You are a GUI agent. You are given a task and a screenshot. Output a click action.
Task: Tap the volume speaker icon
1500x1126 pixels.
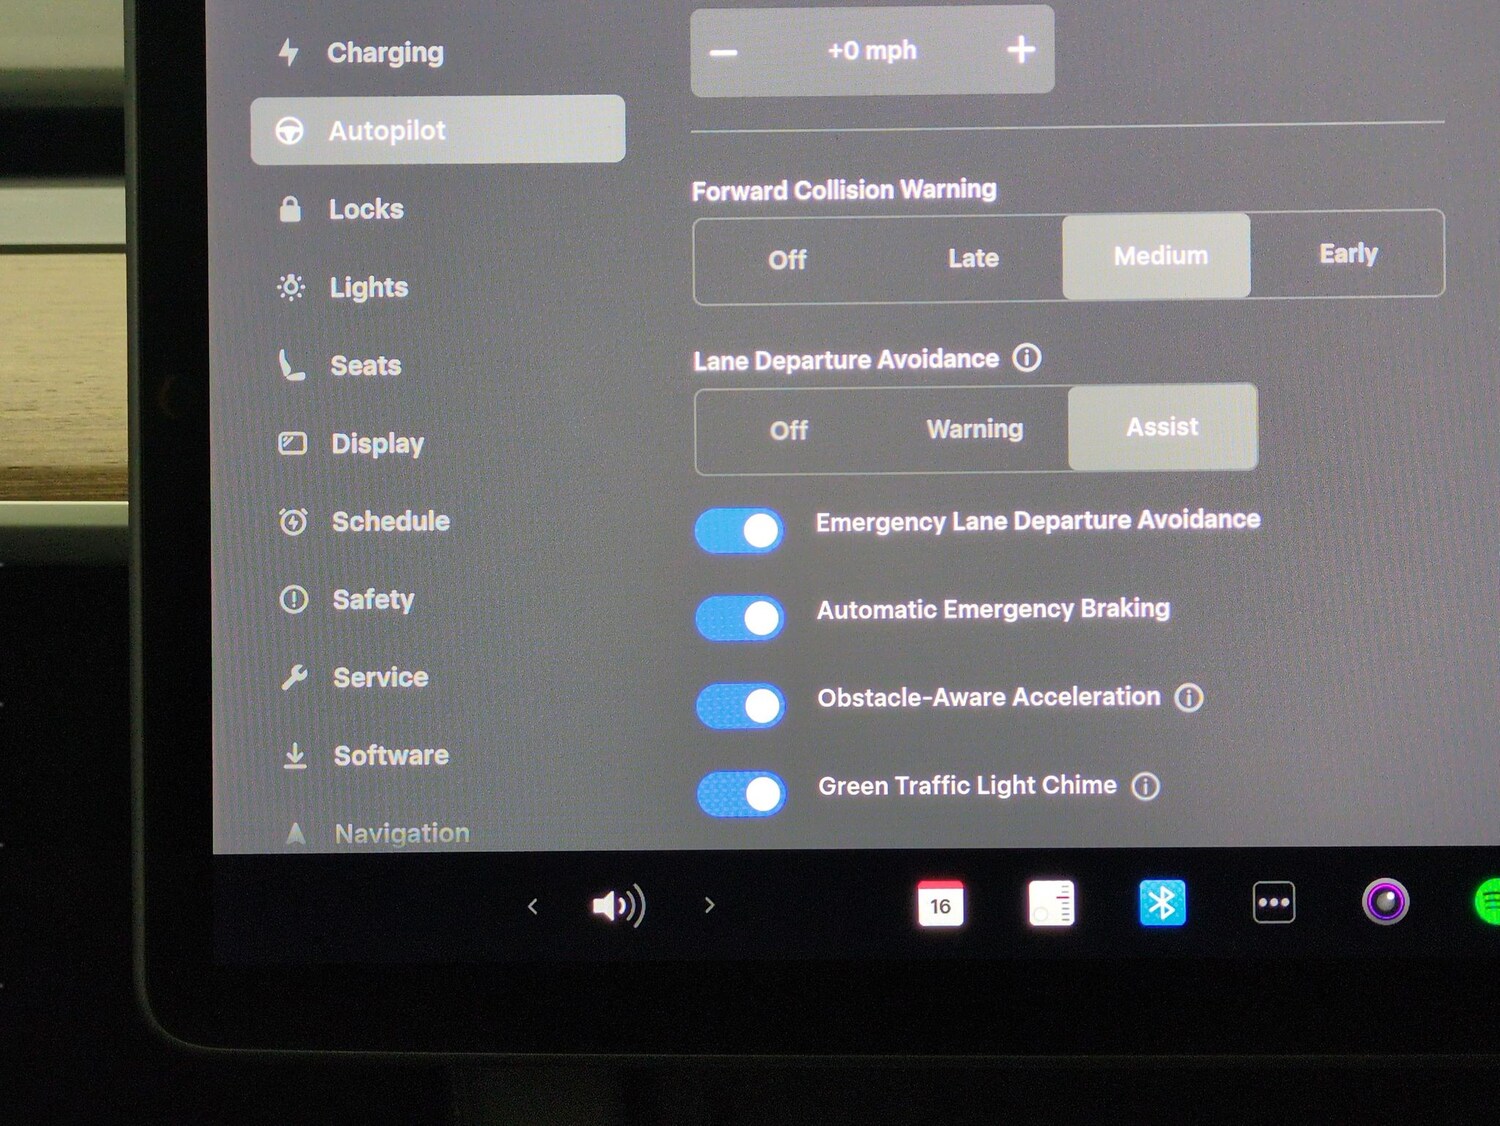pos(617,904)
